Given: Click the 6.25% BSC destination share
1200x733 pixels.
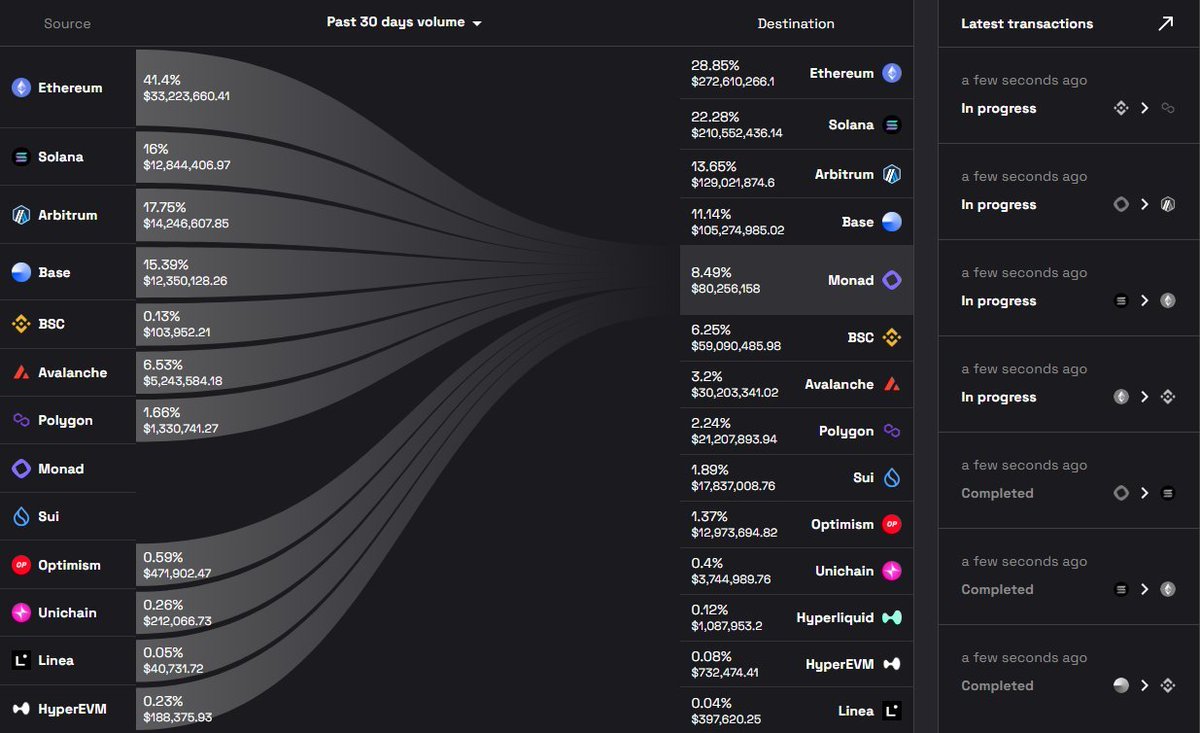Looking at the screenshot, I should [x=711, y=329].
